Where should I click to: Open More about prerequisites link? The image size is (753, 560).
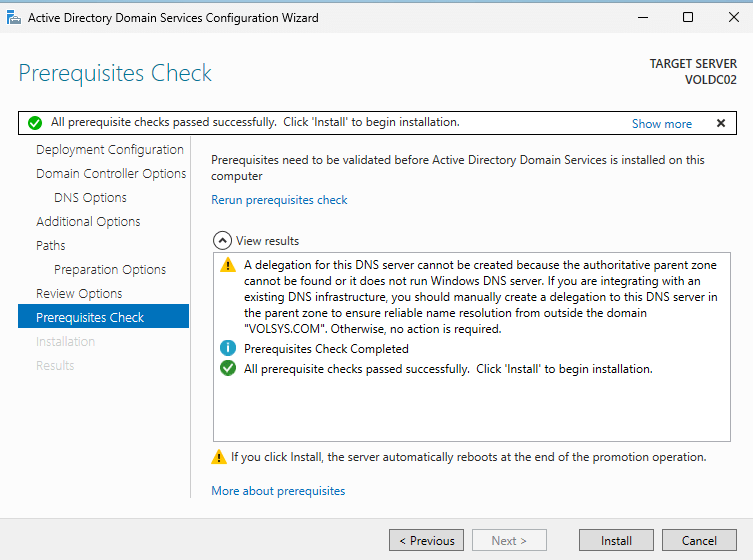pyautogui.click(x=278, y=491)
